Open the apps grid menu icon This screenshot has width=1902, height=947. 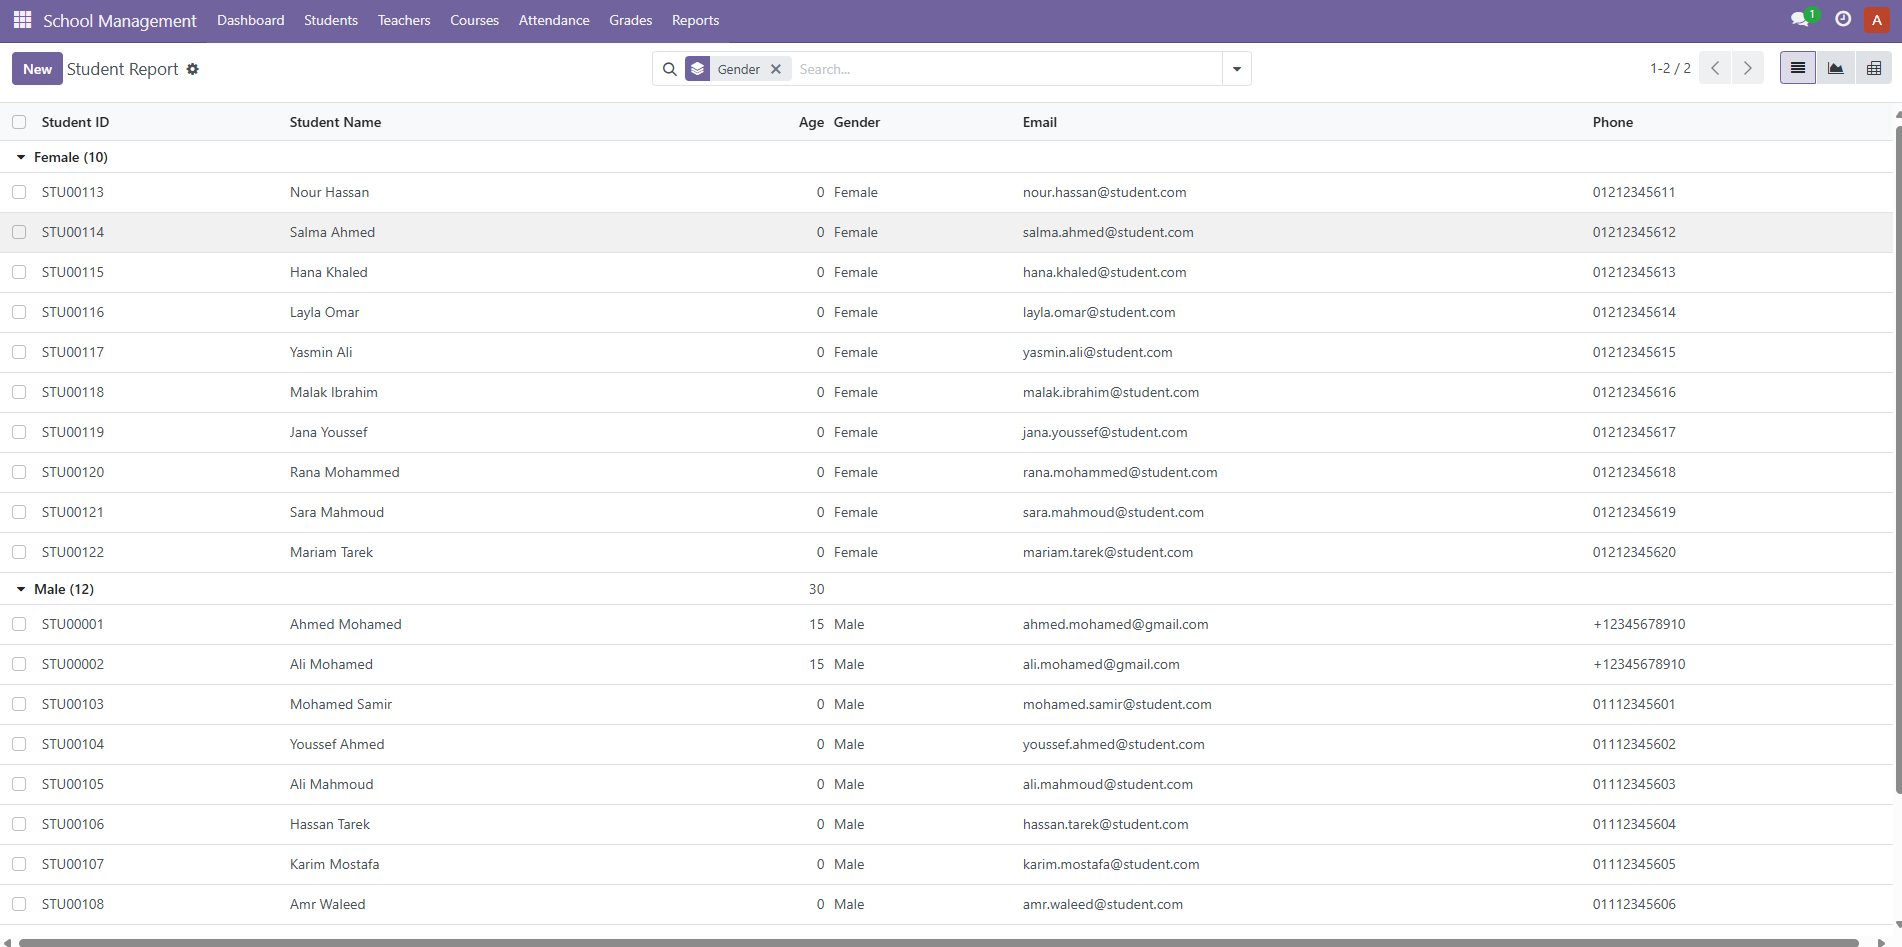tap(22, 20)
